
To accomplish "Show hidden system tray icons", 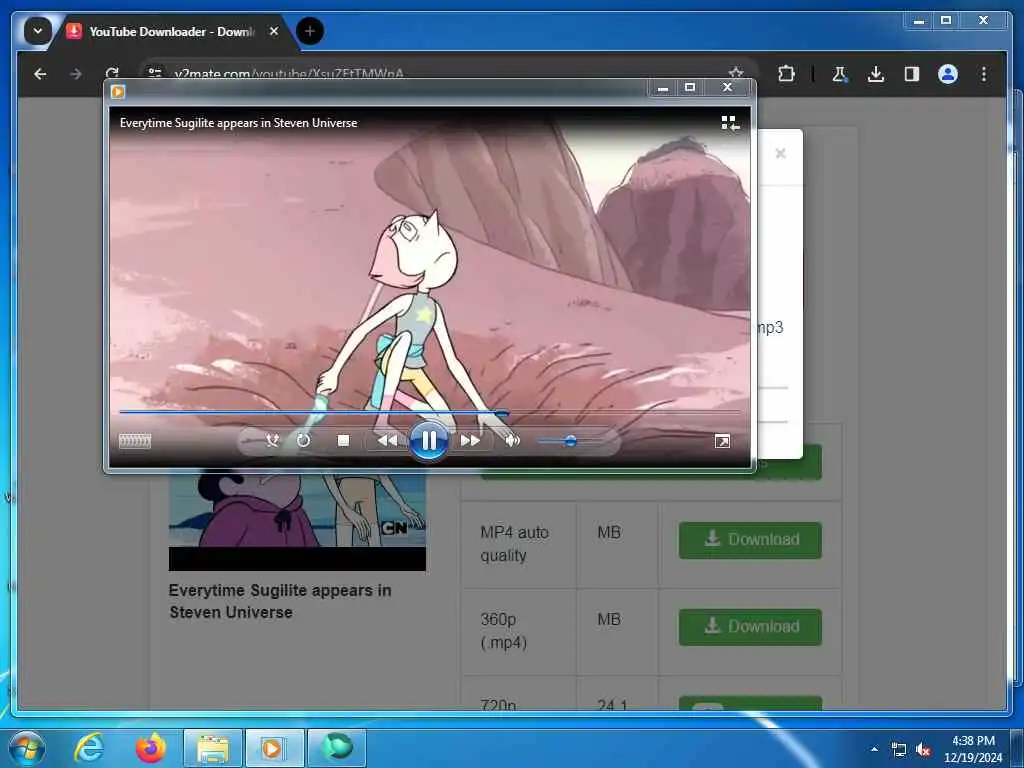I will (874, 749).
